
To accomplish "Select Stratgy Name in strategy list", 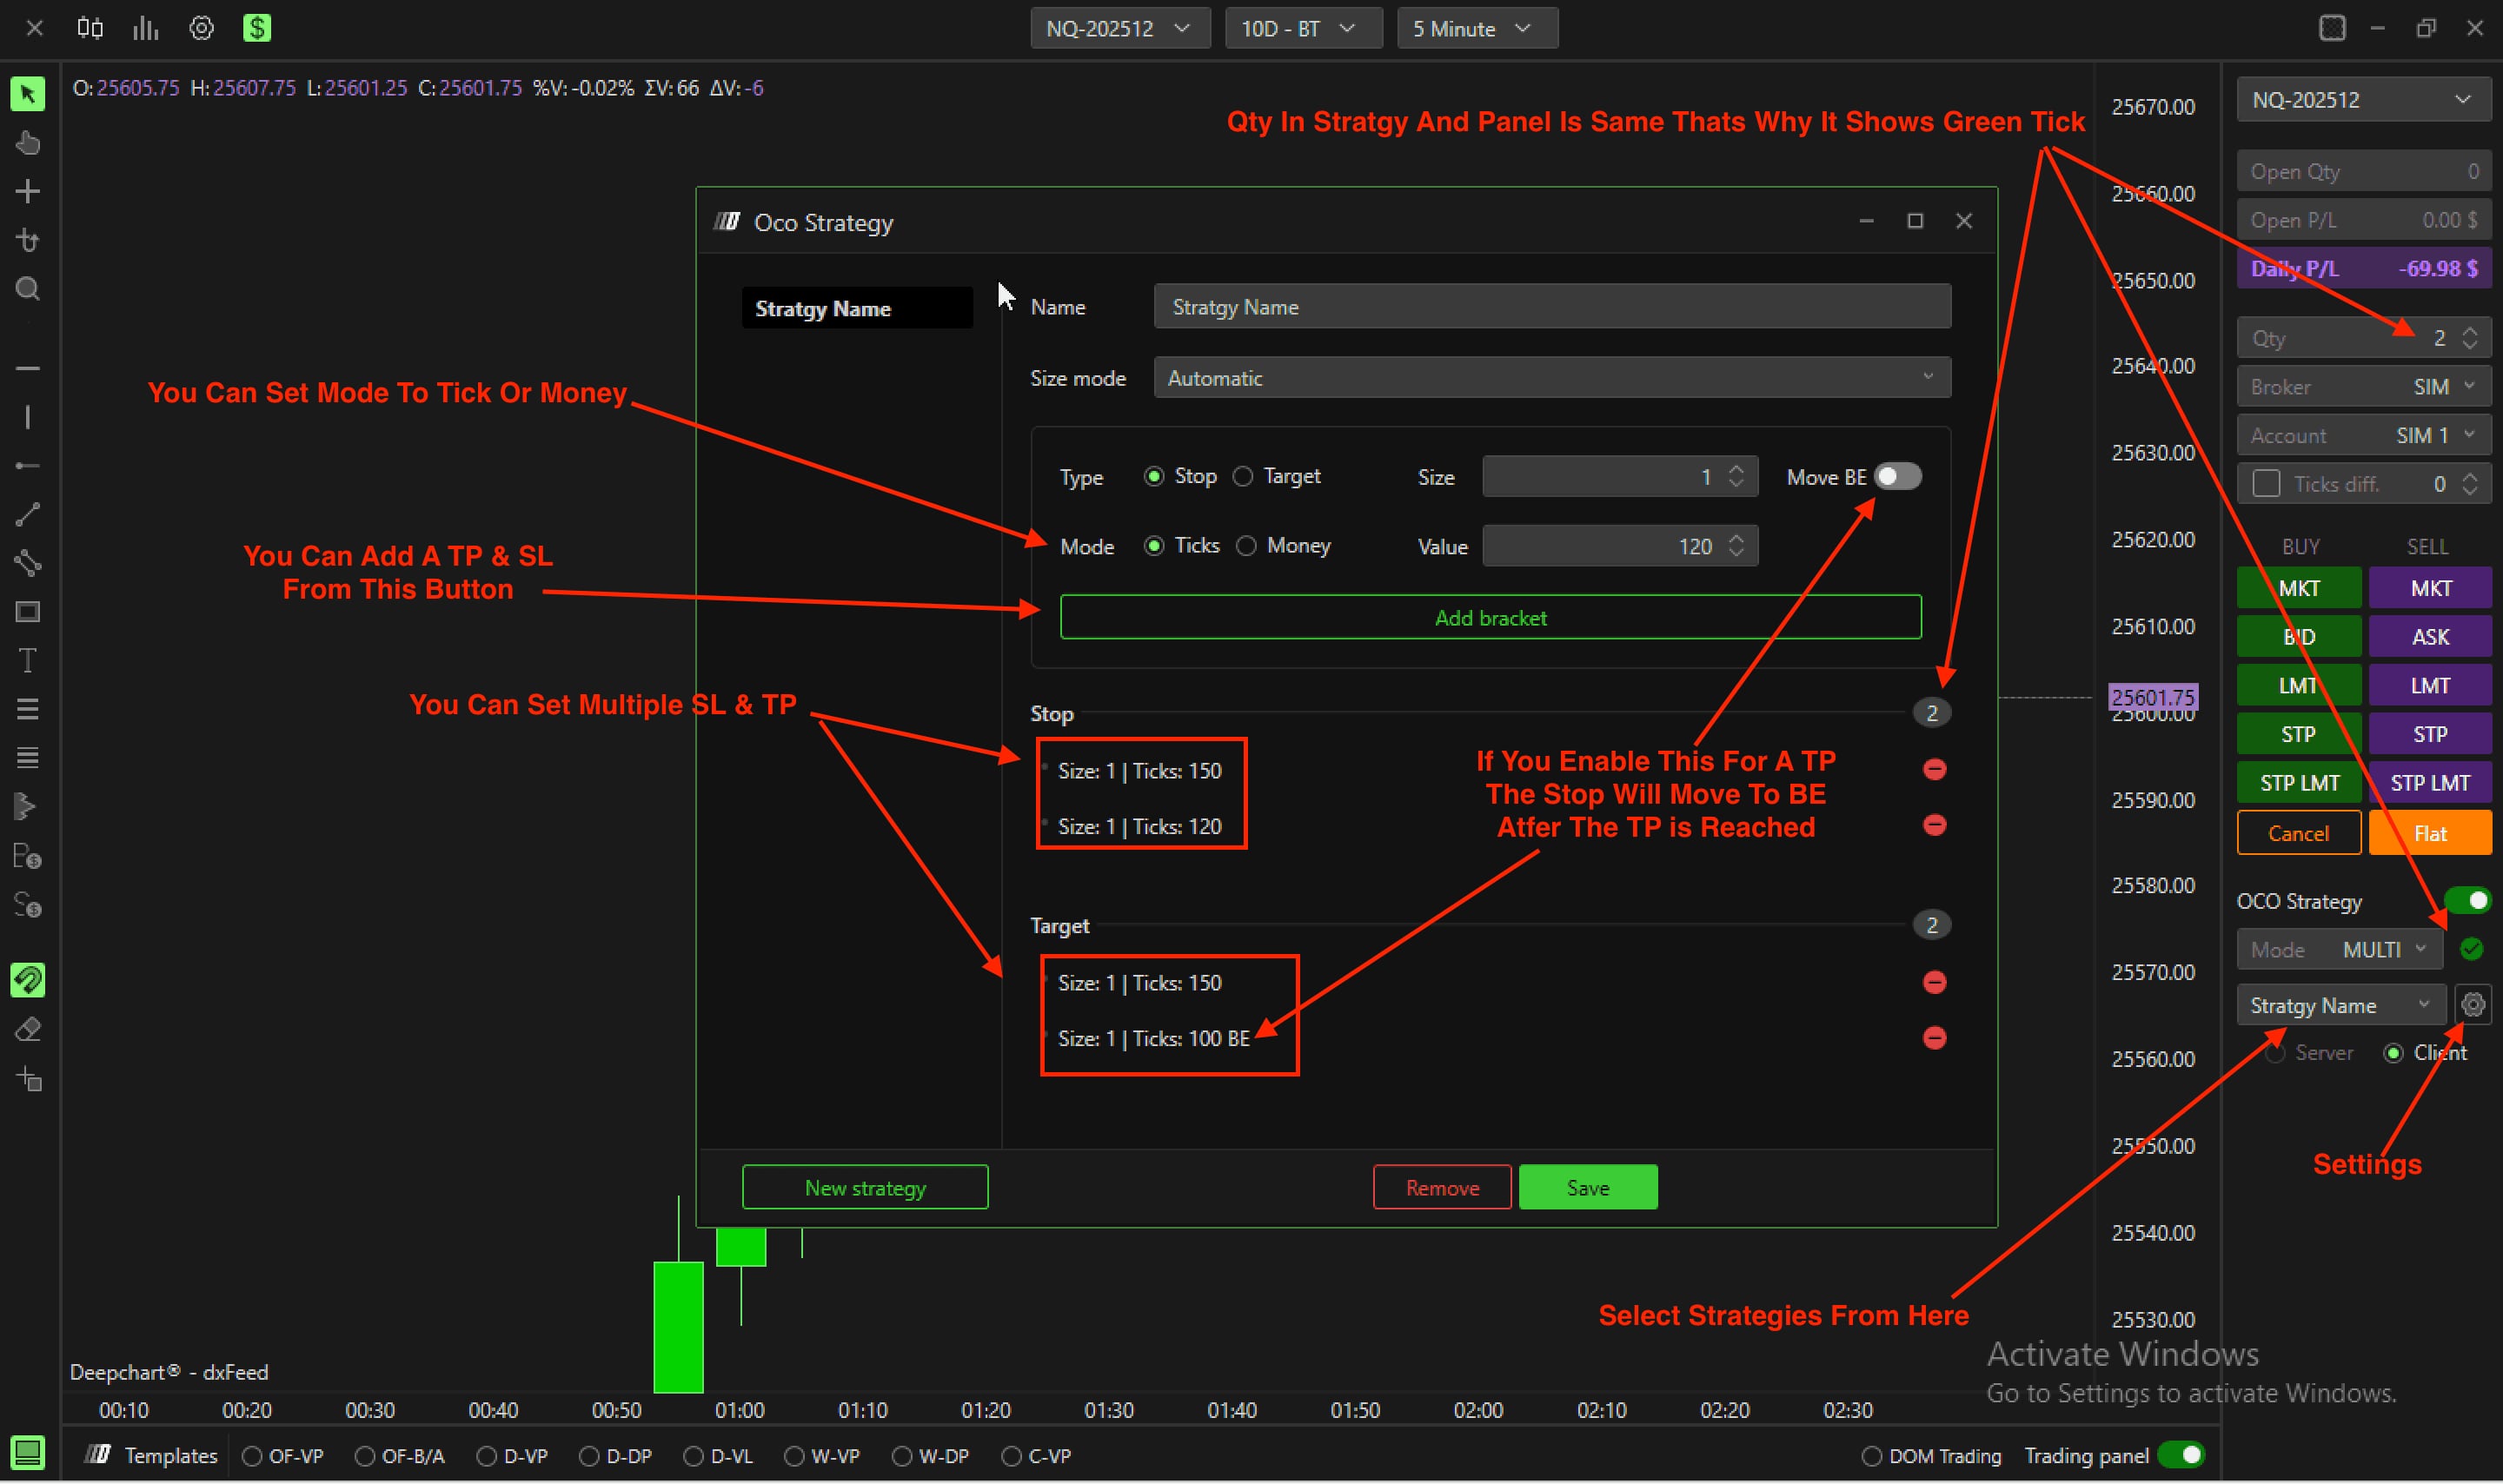I will 857,308.
